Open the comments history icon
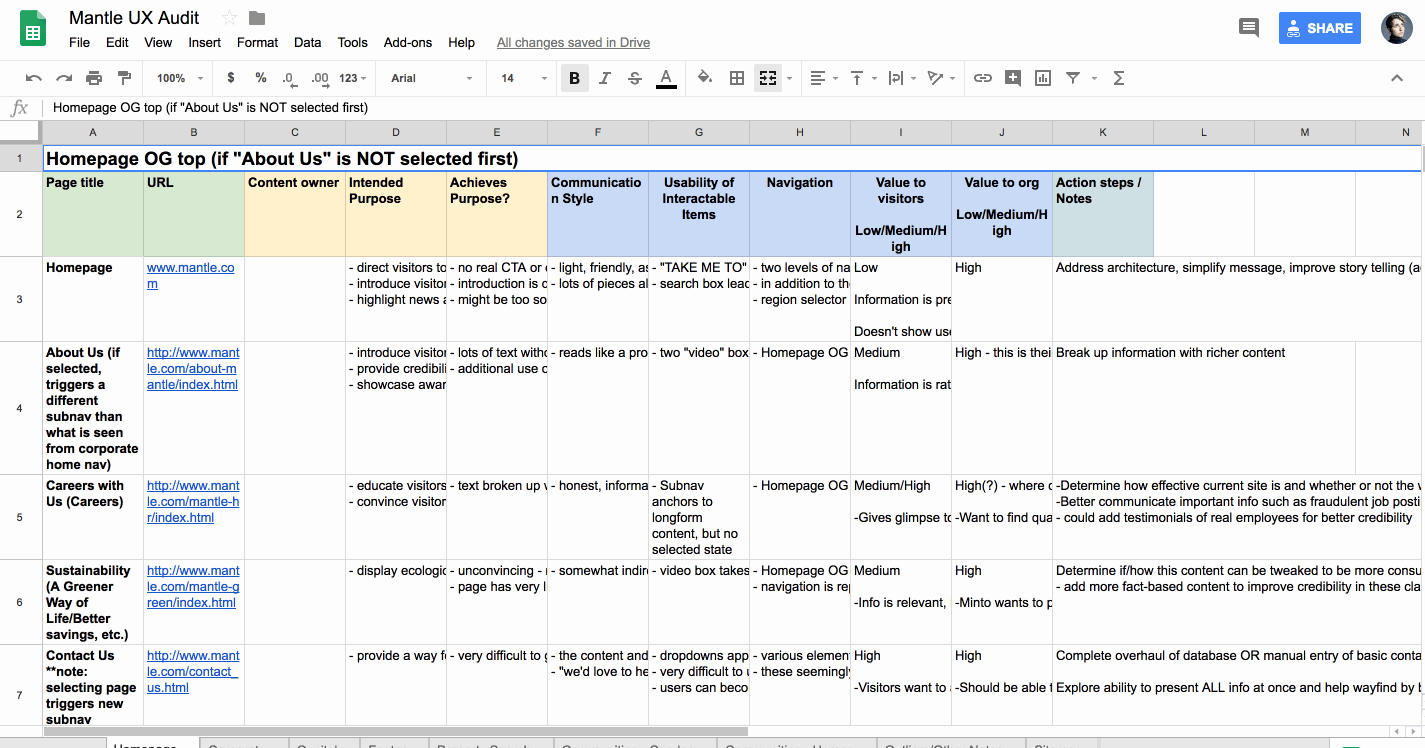 pyautogui.click(x=1249, y=28)
